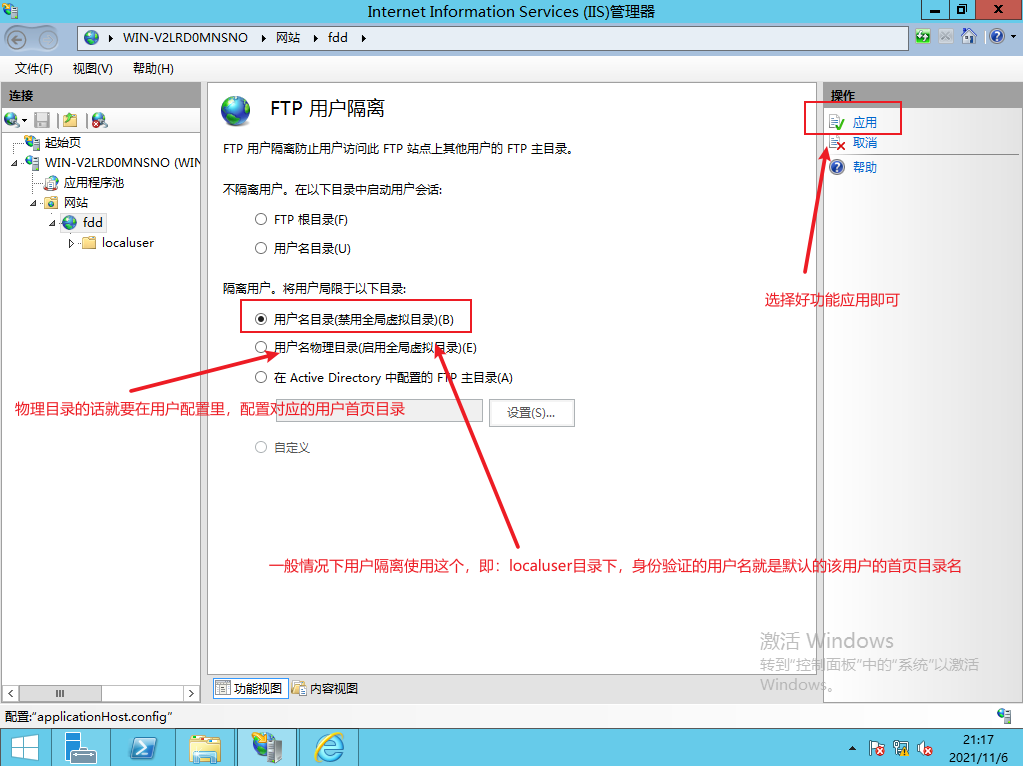Switch to 功能视图 tab
1023x766 pixels.
[251, 688]
